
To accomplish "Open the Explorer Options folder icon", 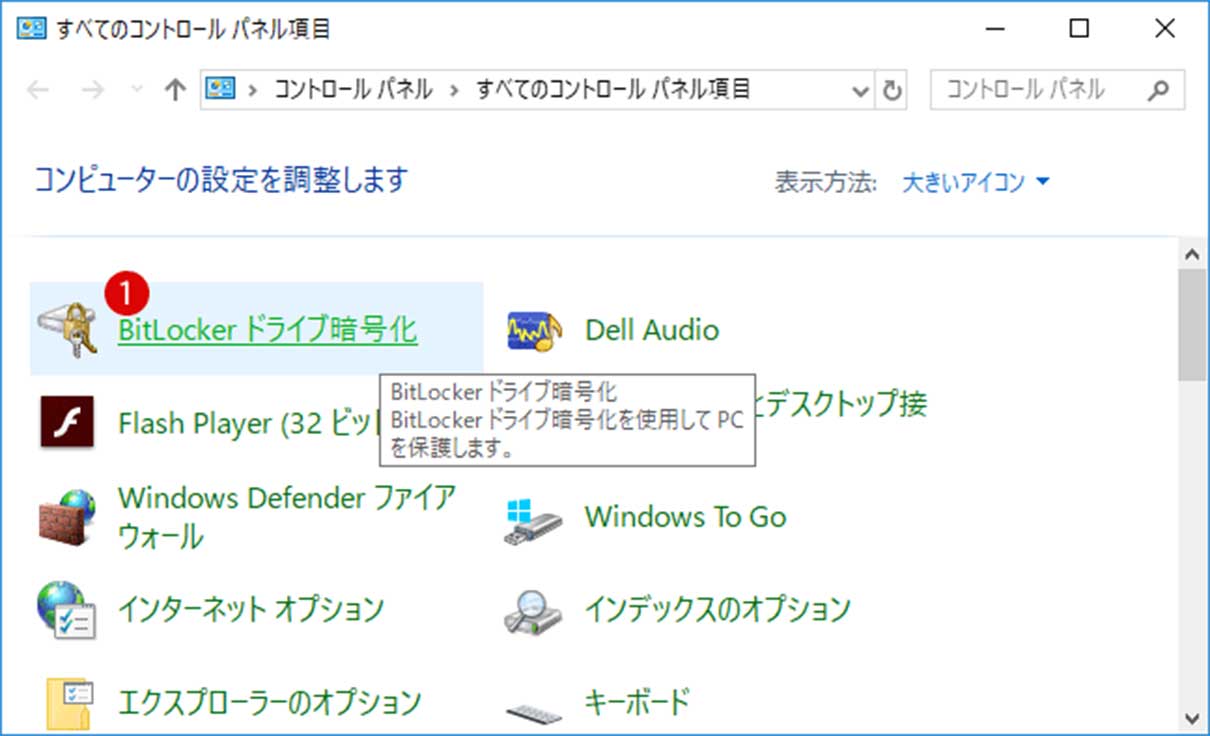I will coord(69,704).
